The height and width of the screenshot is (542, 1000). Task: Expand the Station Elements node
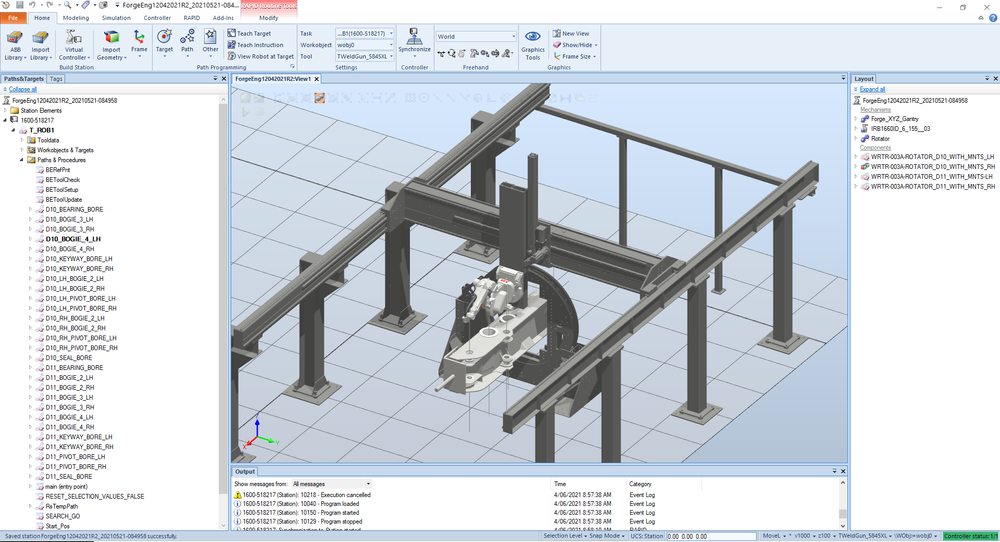click(6, 110)
